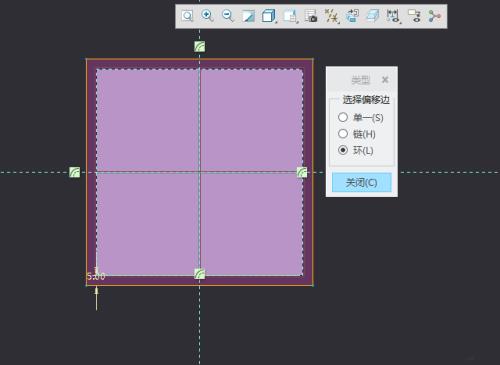Select the 5.00 dimension value
Viewport: 500px width, 365px height.
96,276
